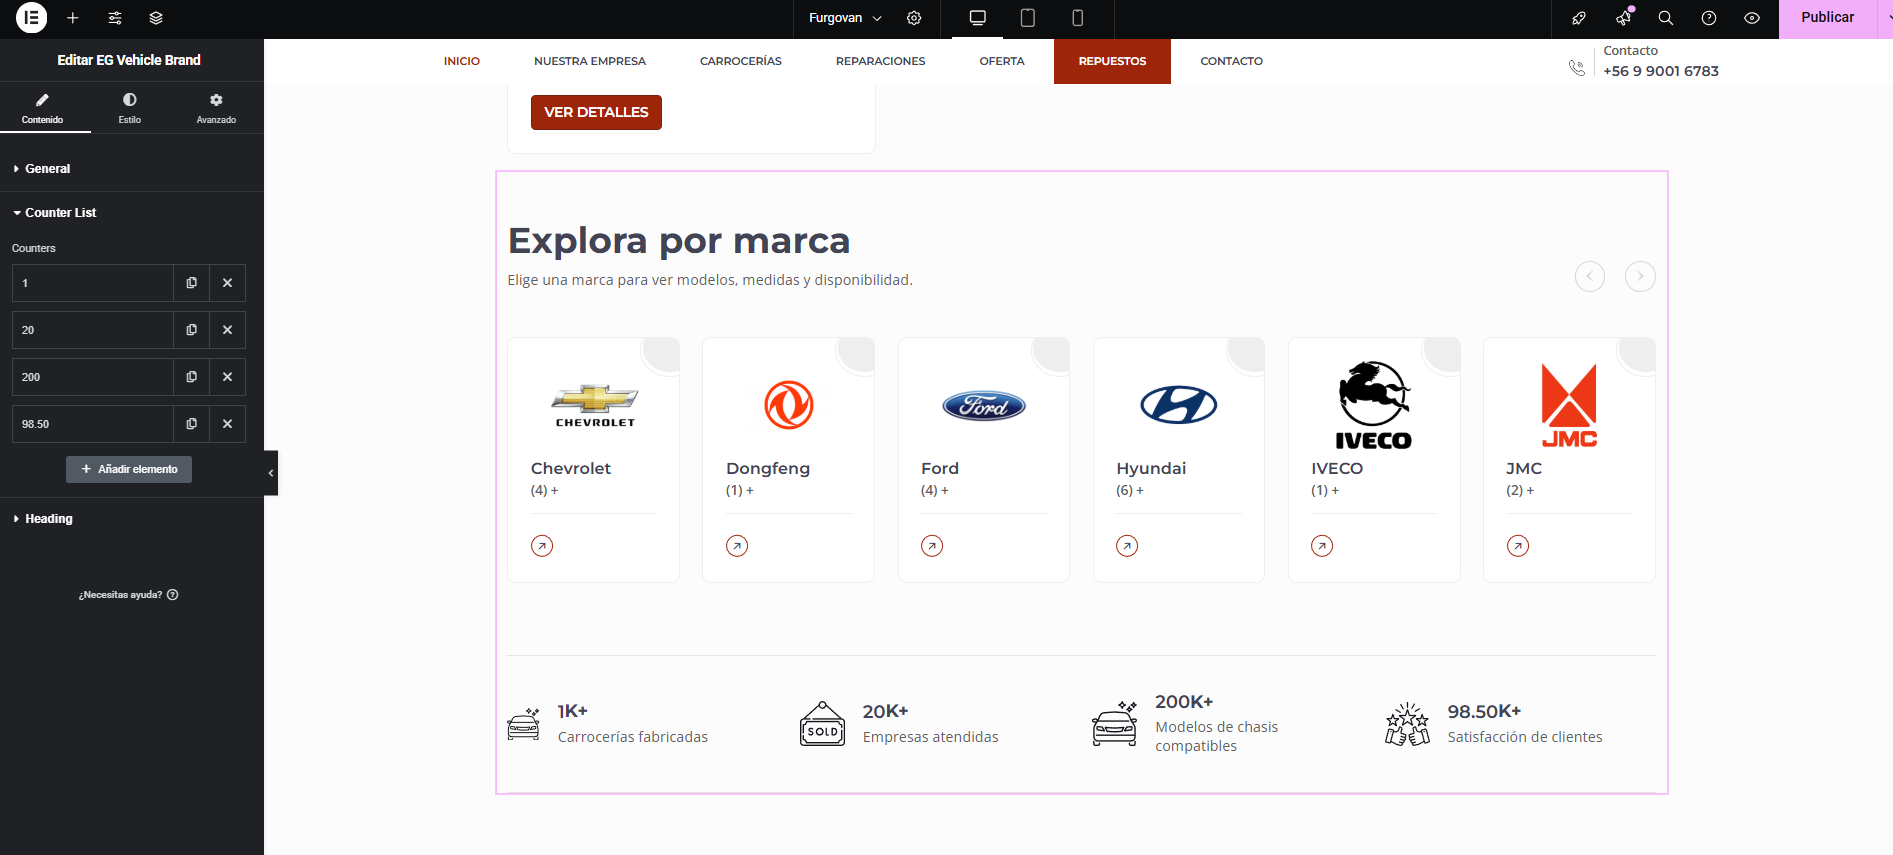1893x855 pixels.
Task: Click the rocket launch icon
Action: tap(1579, 18)
